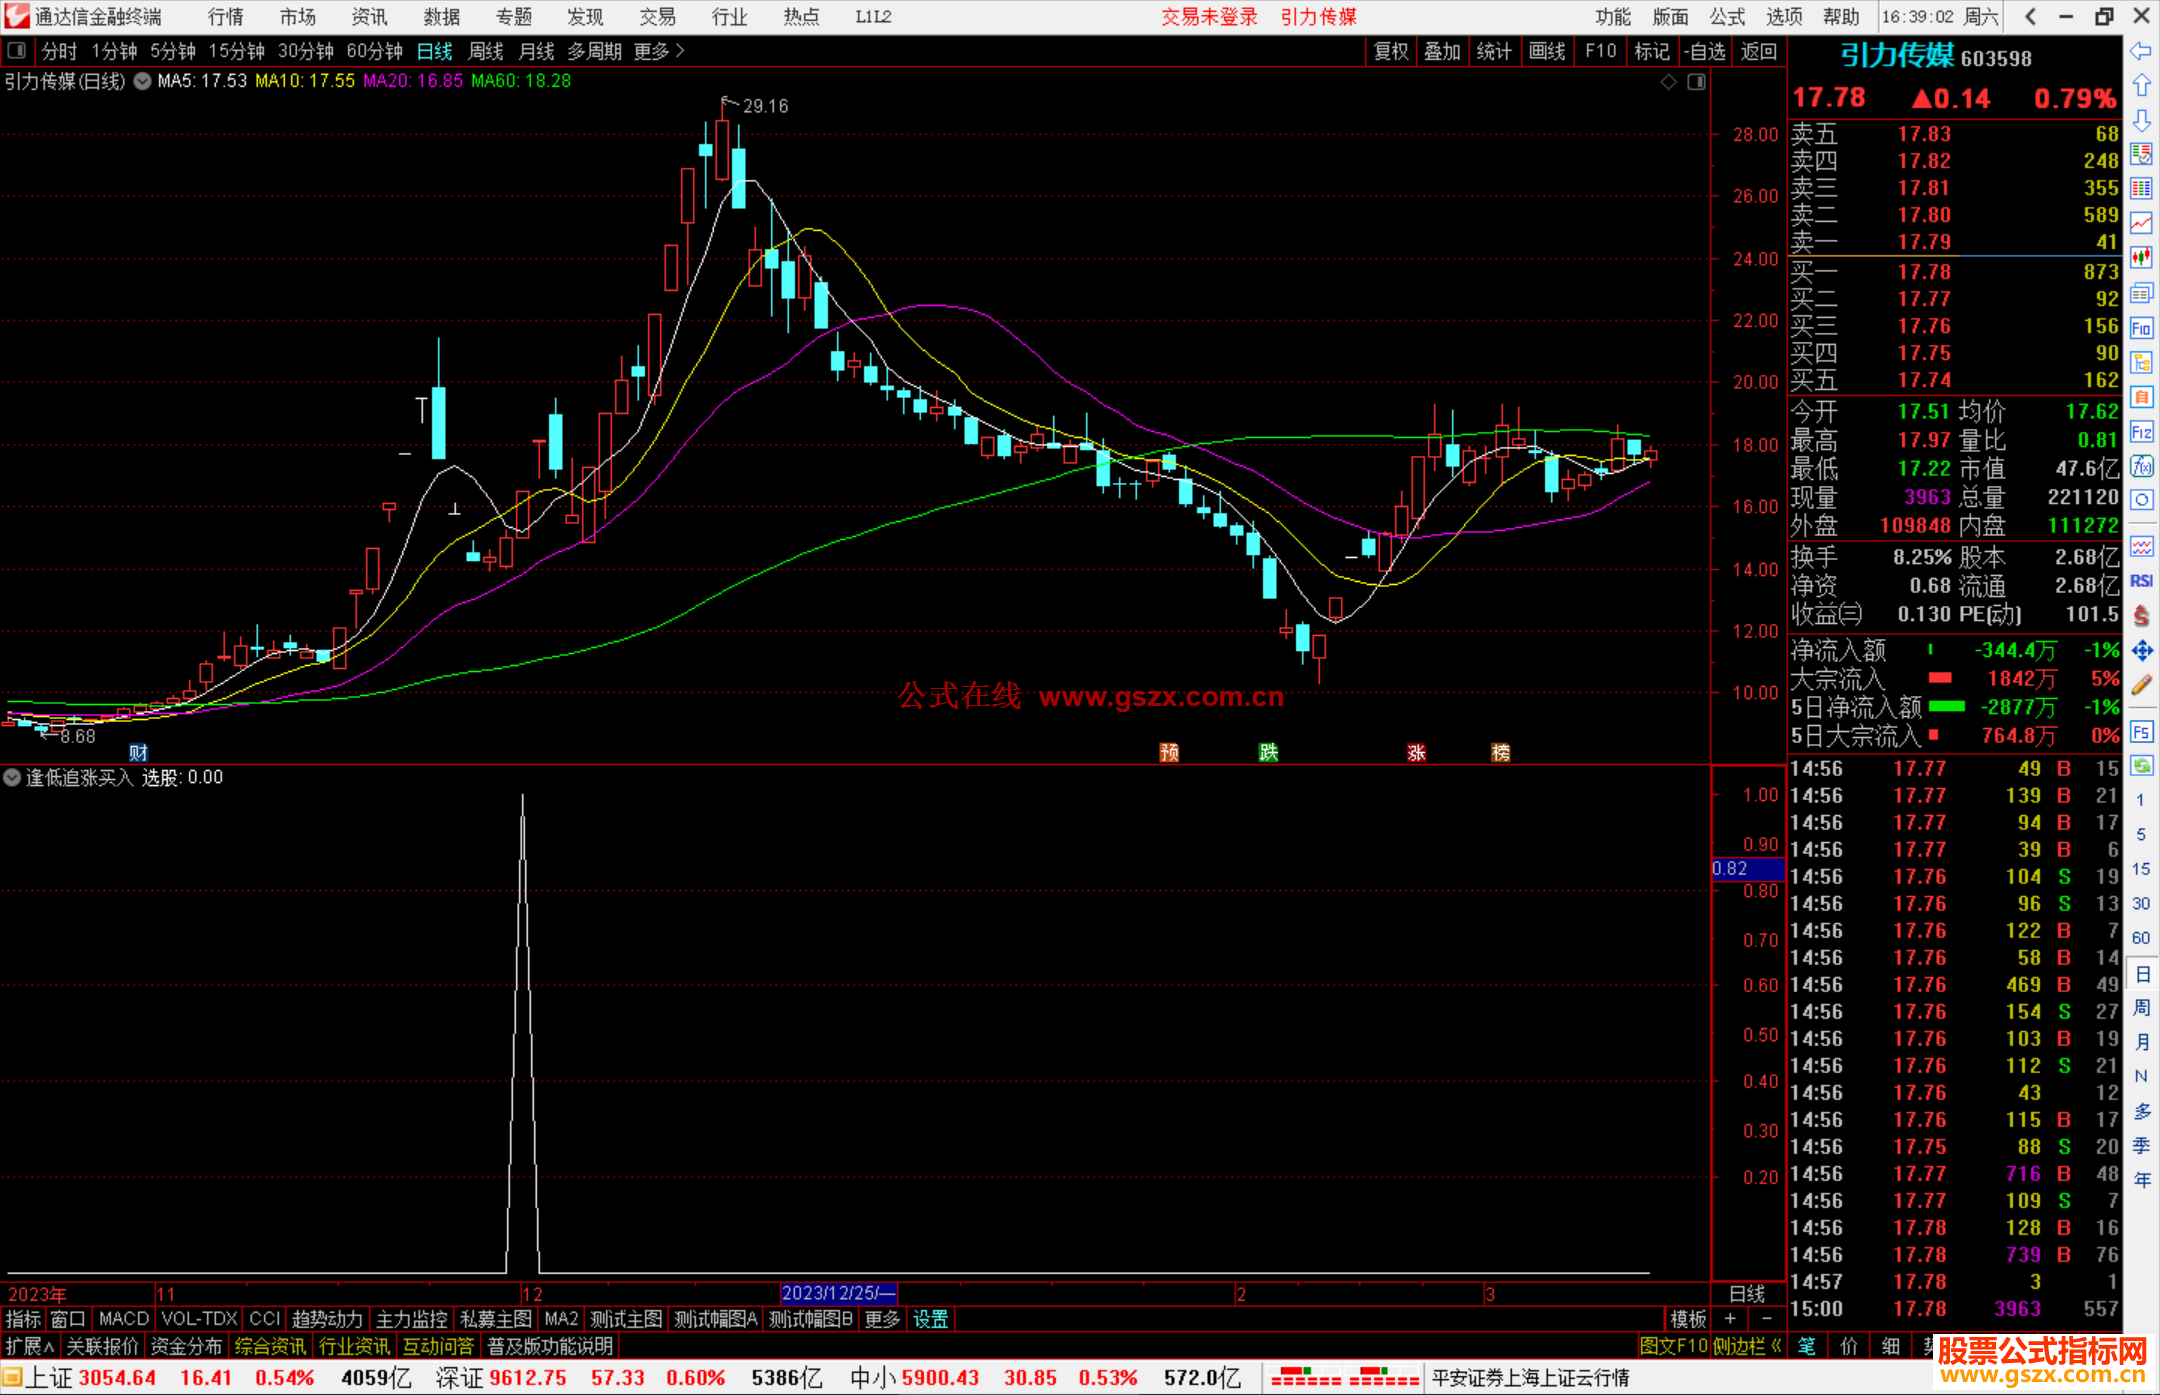The height and width of the screenshot is (1395, 2160).
Task: Toggle the MA indicator settings circle button
Action: point(143,81)
